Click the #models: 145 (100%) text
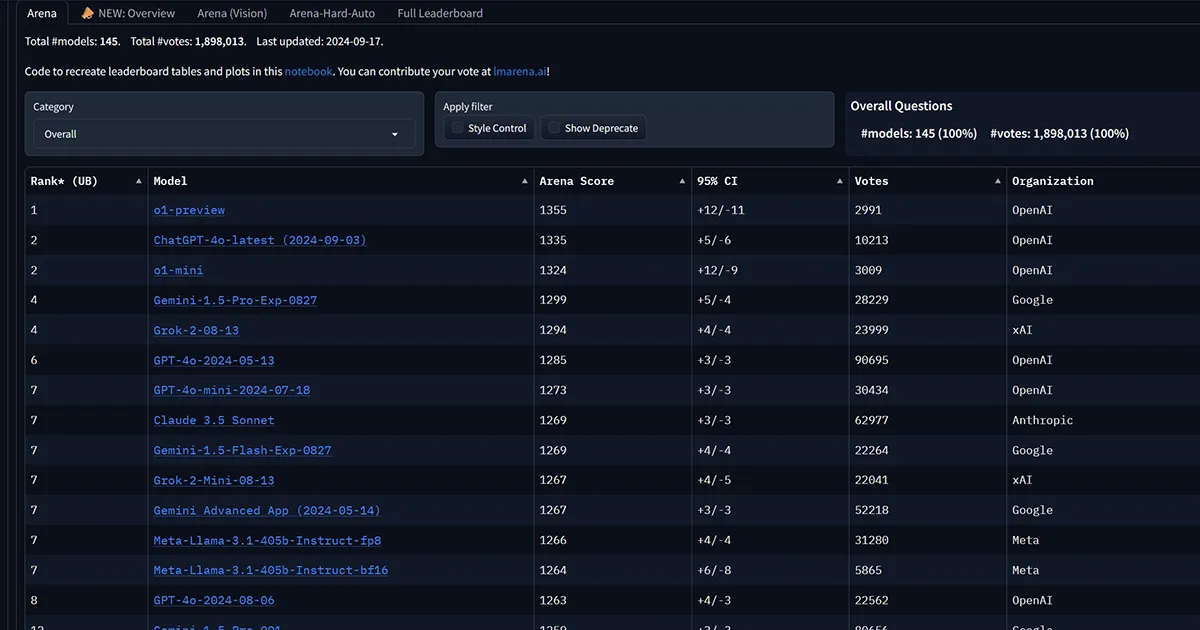The image size is (1200, 630). [919, 133]
